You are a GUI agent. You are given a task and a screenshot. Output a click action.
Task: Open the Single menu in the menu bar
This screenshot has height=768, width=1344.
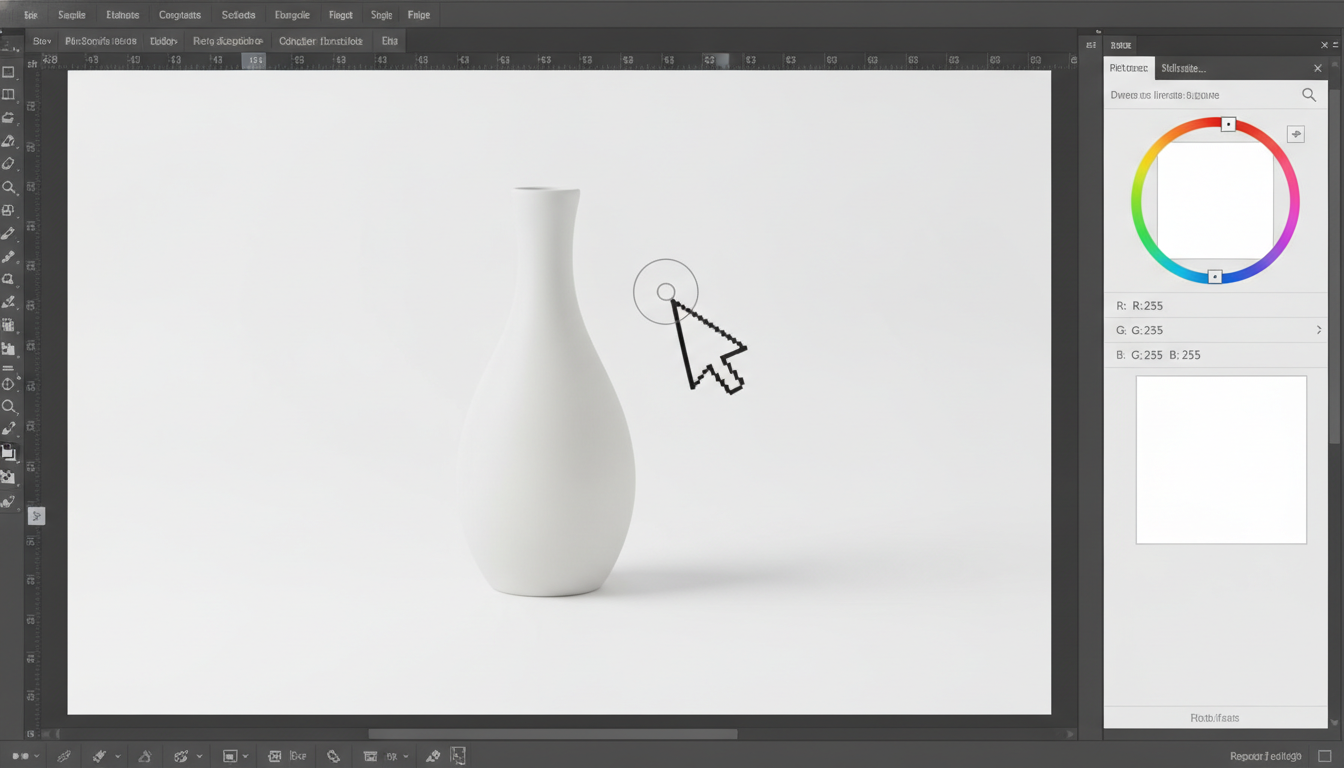click(381, 15)
